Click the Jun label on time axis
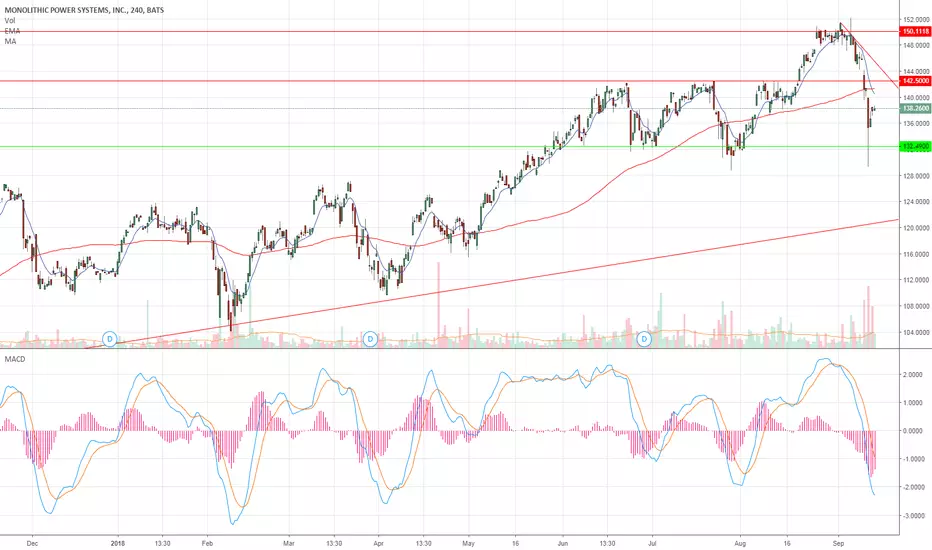 563,543
